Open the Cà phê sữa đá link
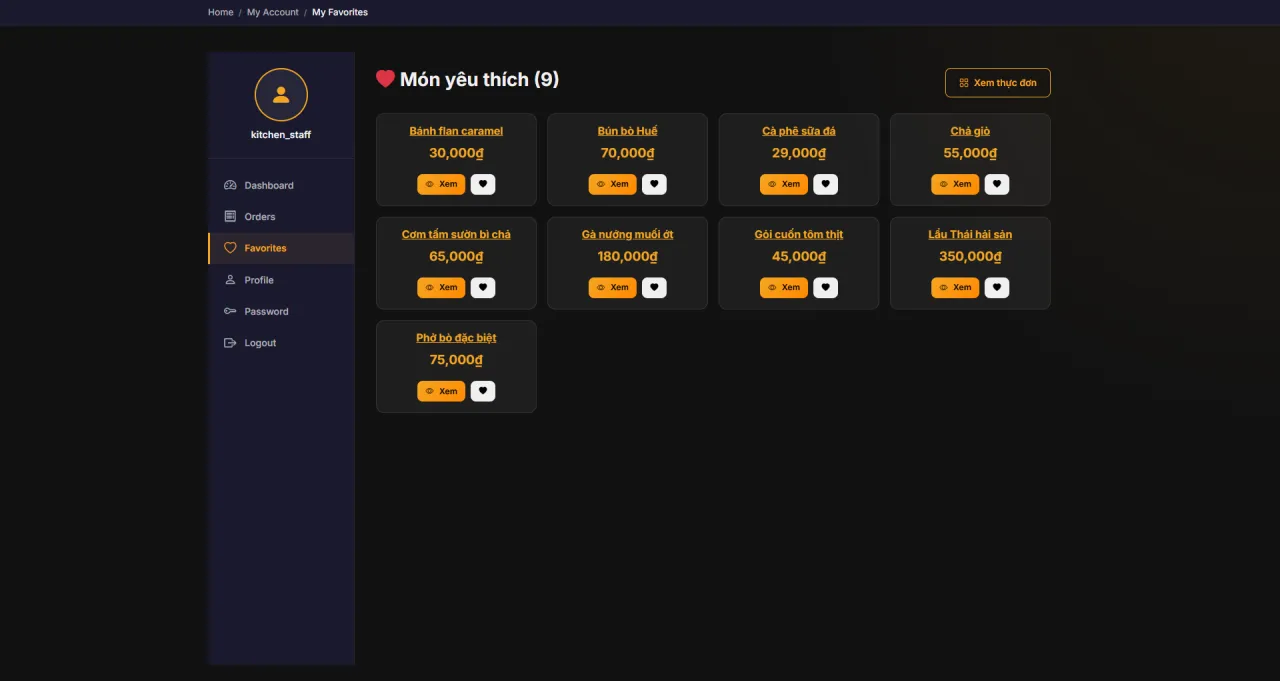 pyautogui.click(x=799, y=131)
